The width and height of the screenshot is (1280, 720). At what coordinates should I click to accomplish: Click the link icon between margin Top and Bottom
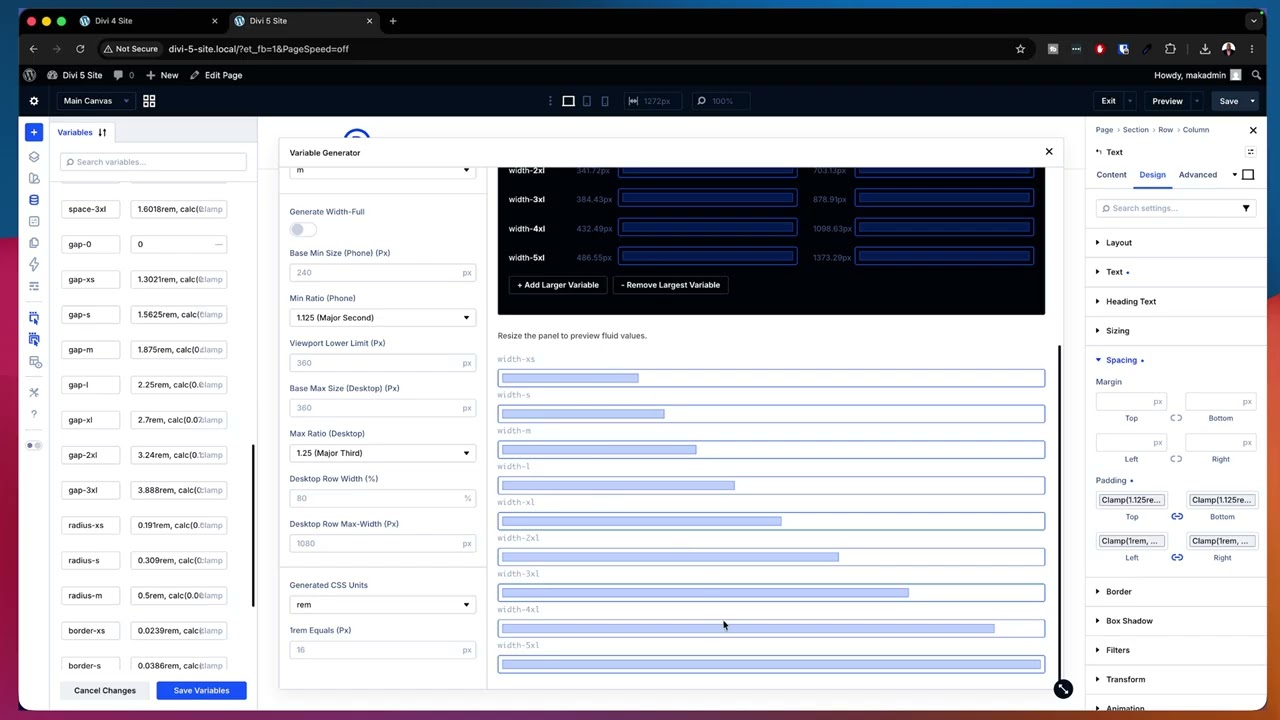point(1176,418)
